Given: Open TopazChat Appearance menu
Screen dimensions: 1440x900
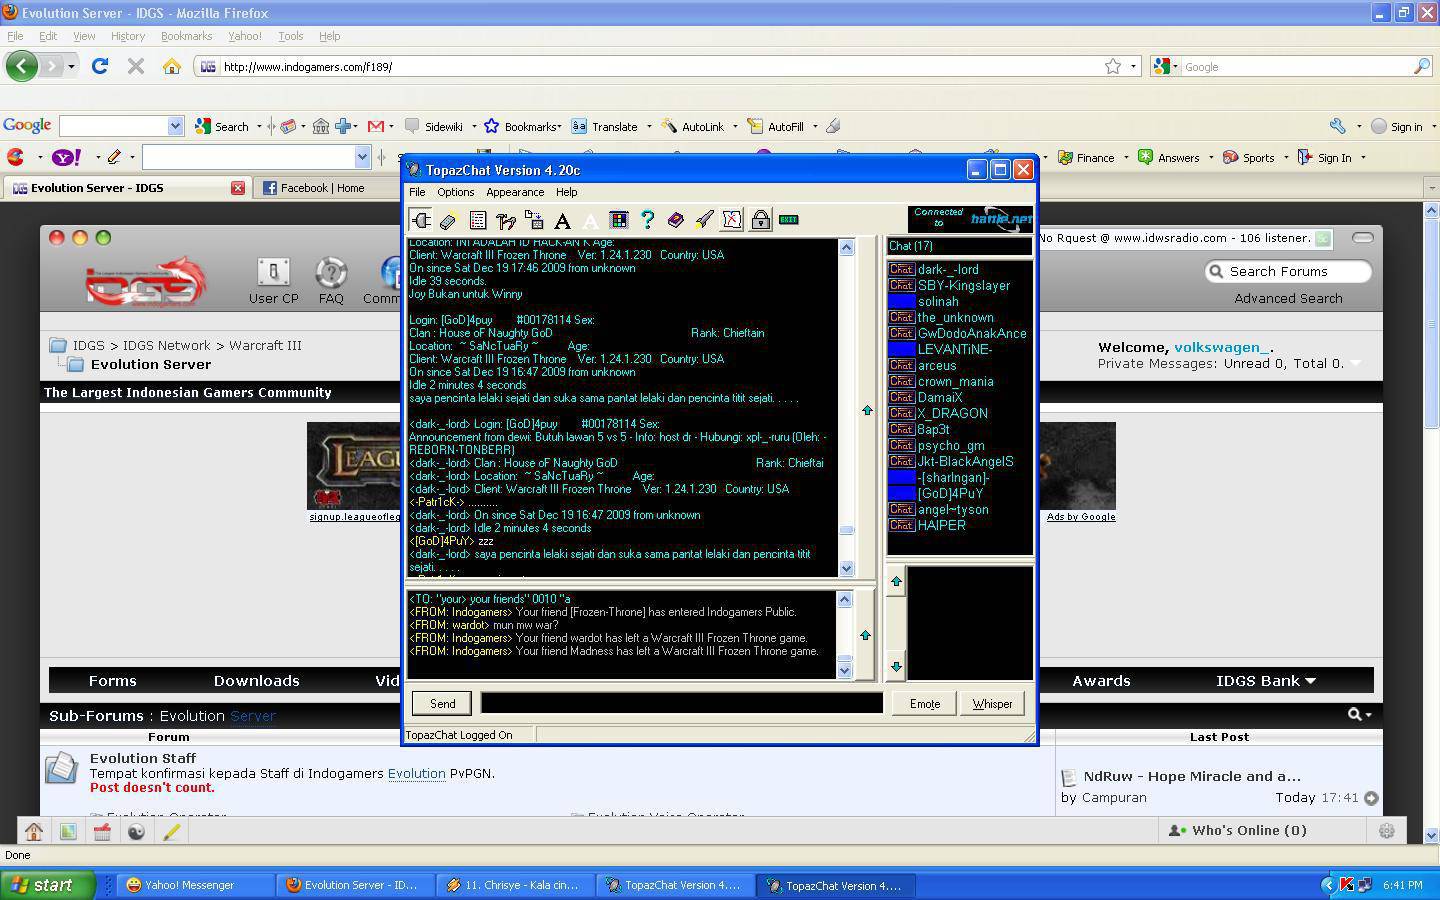Looking at the screenshot, I should tap(515, 192).
